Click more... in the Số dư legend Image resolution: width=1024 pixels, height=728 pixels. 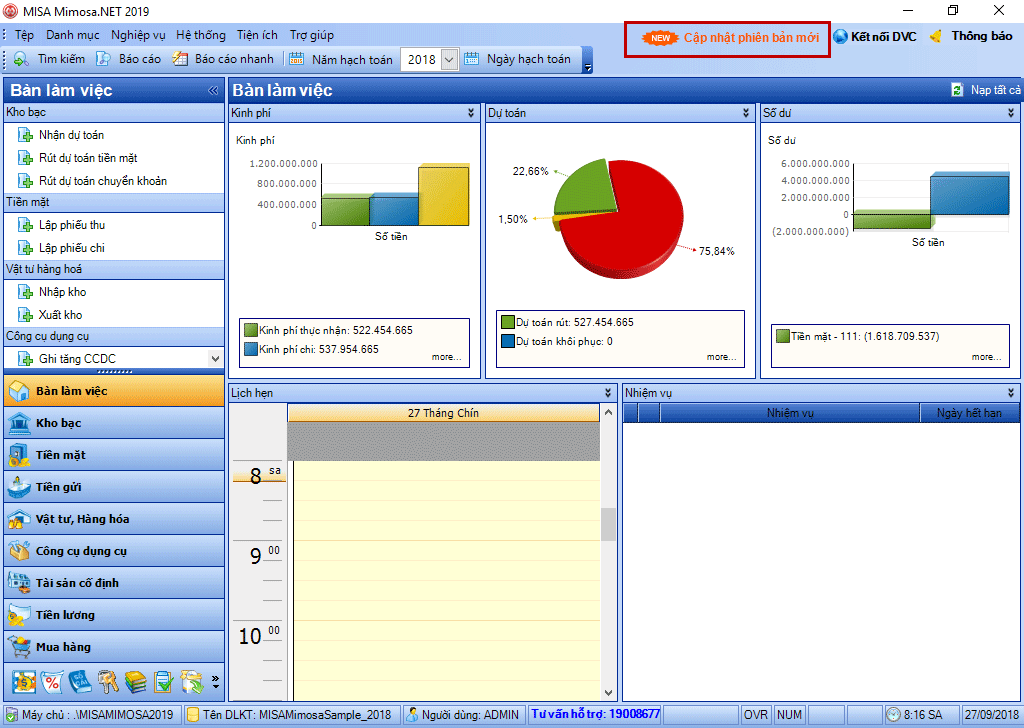pos(986,357)
